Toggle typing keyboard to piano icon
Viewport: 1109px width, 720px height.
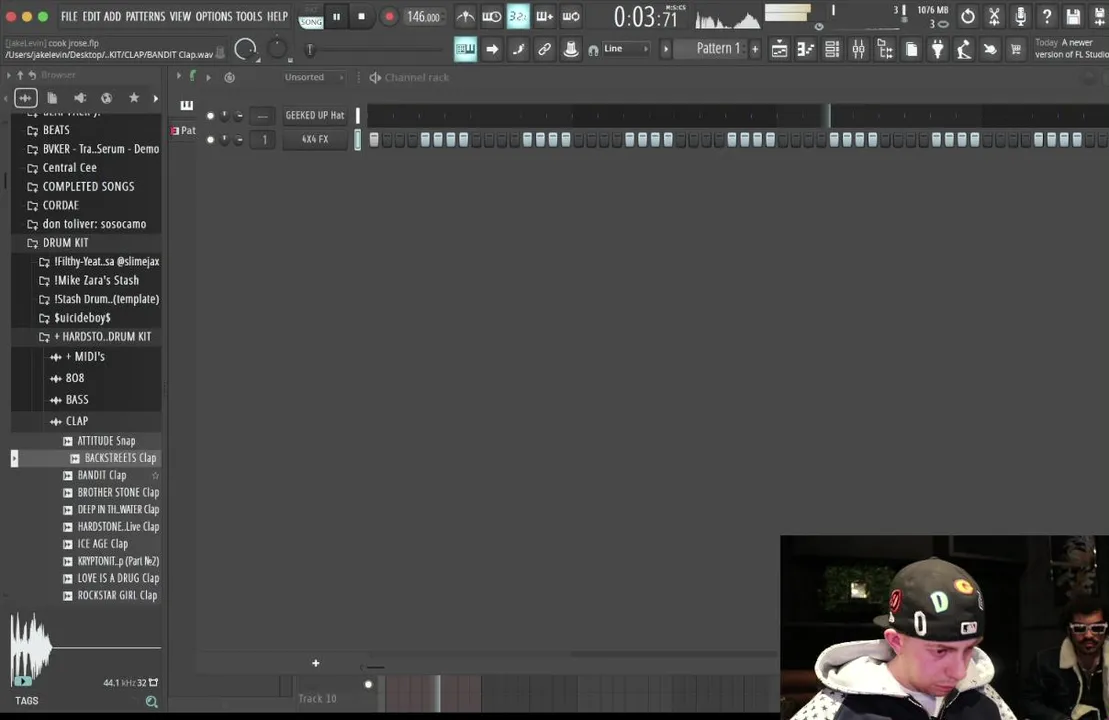coord(465,49)
